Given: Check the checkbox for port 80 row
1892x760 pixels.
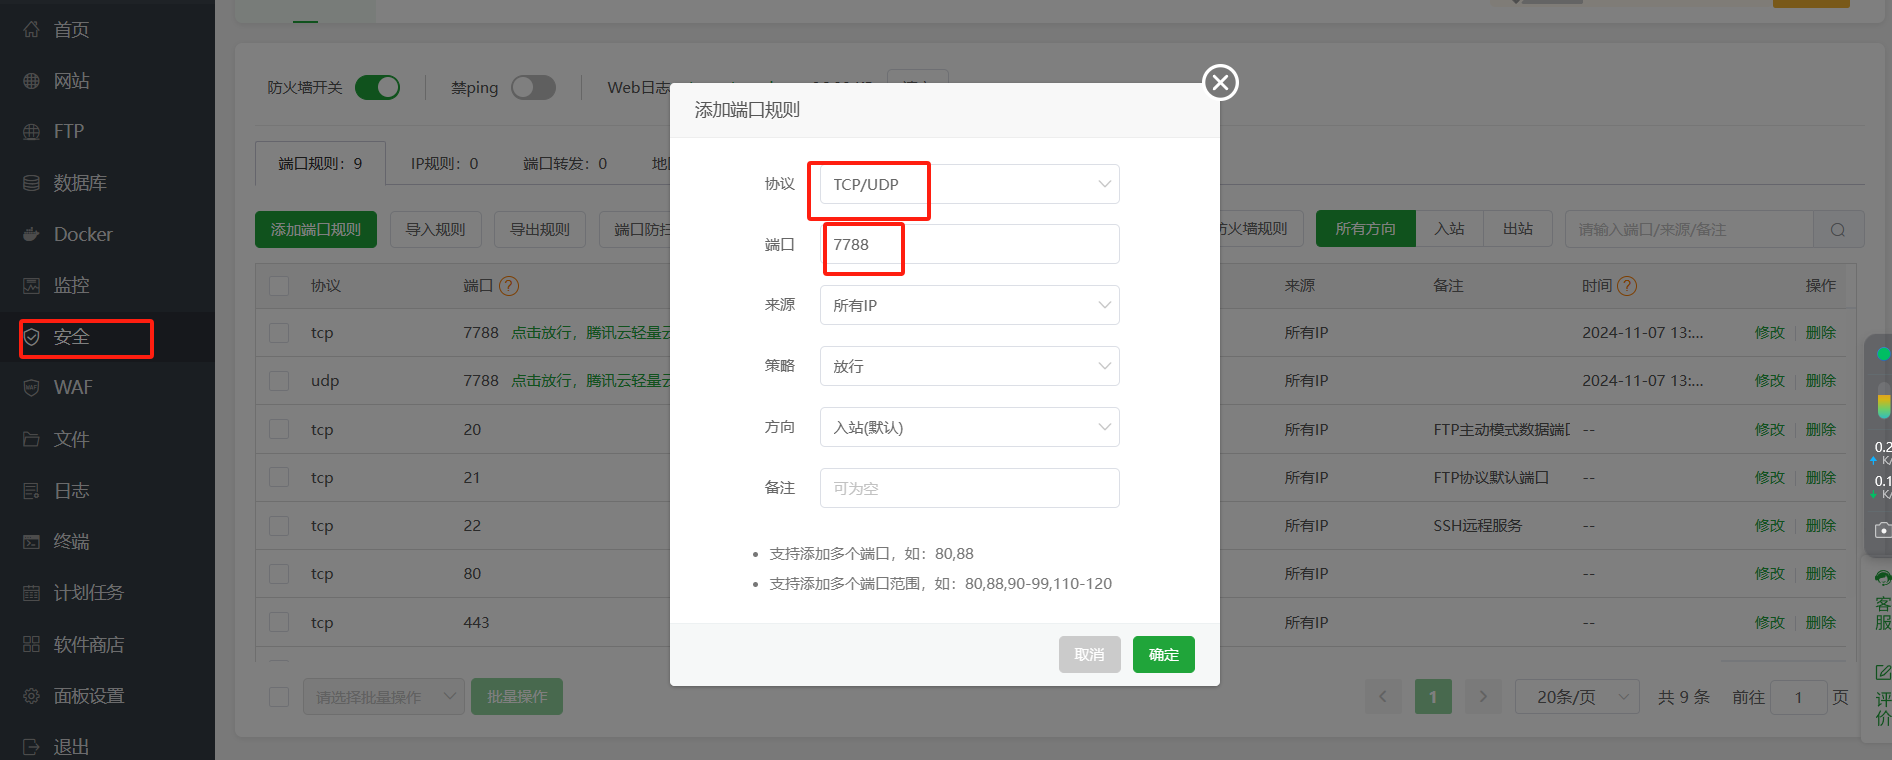Looking at the screenshot, I should coord(279,574).
